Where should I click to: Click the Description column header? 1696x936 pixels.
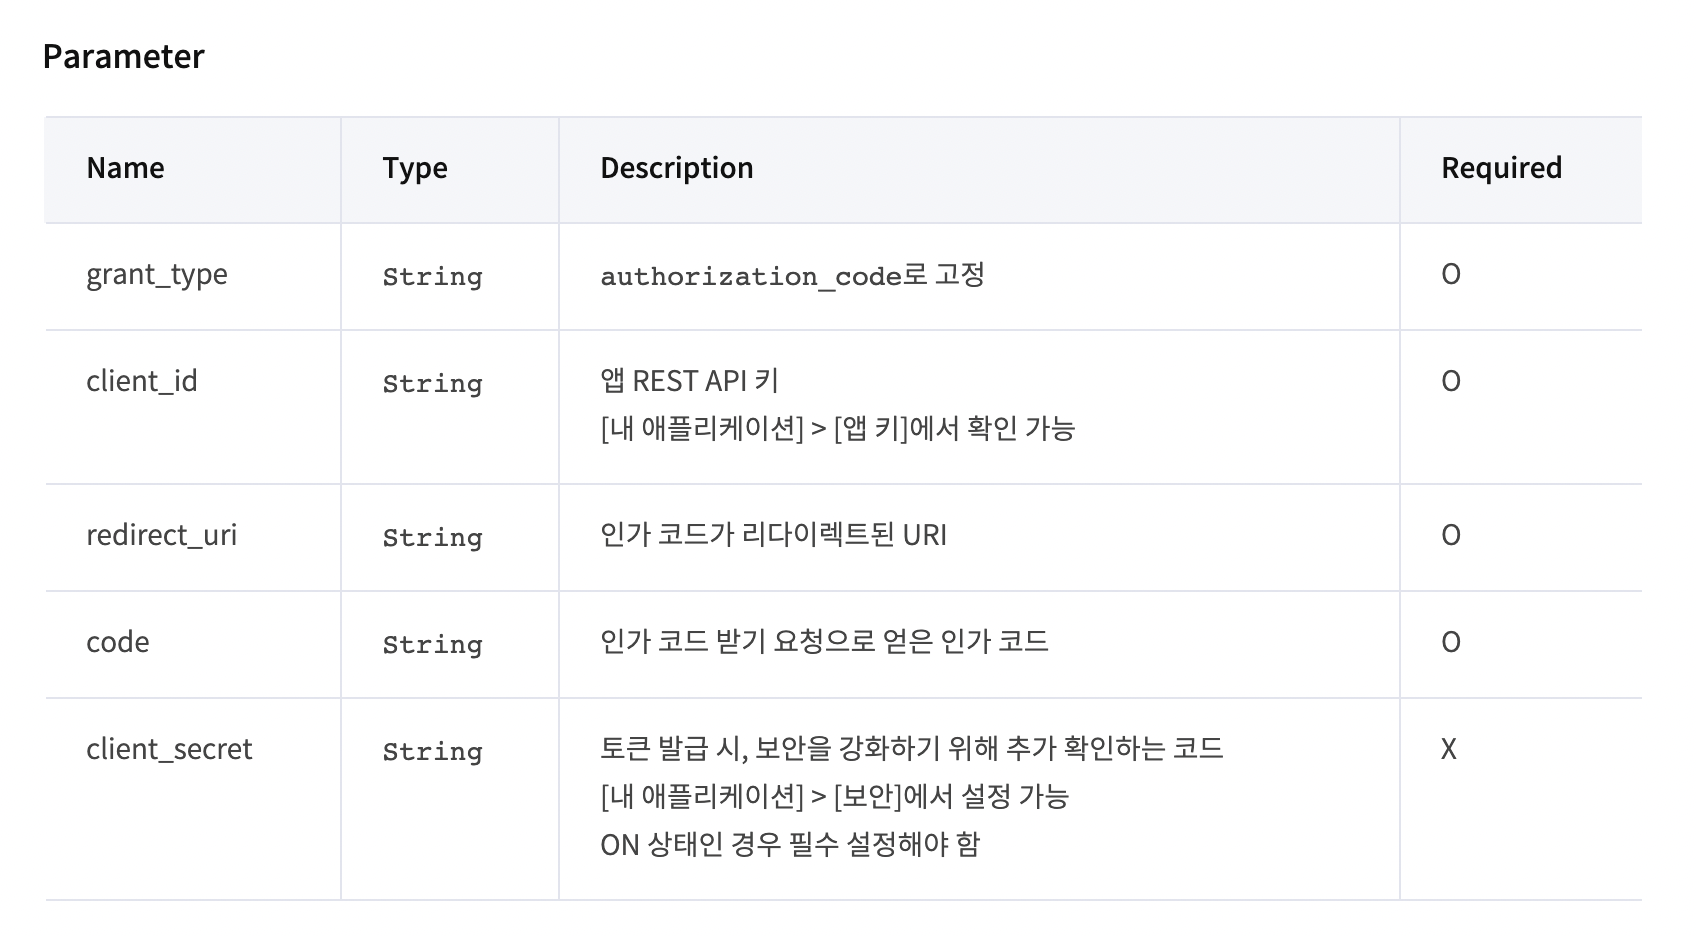point(677,168)
